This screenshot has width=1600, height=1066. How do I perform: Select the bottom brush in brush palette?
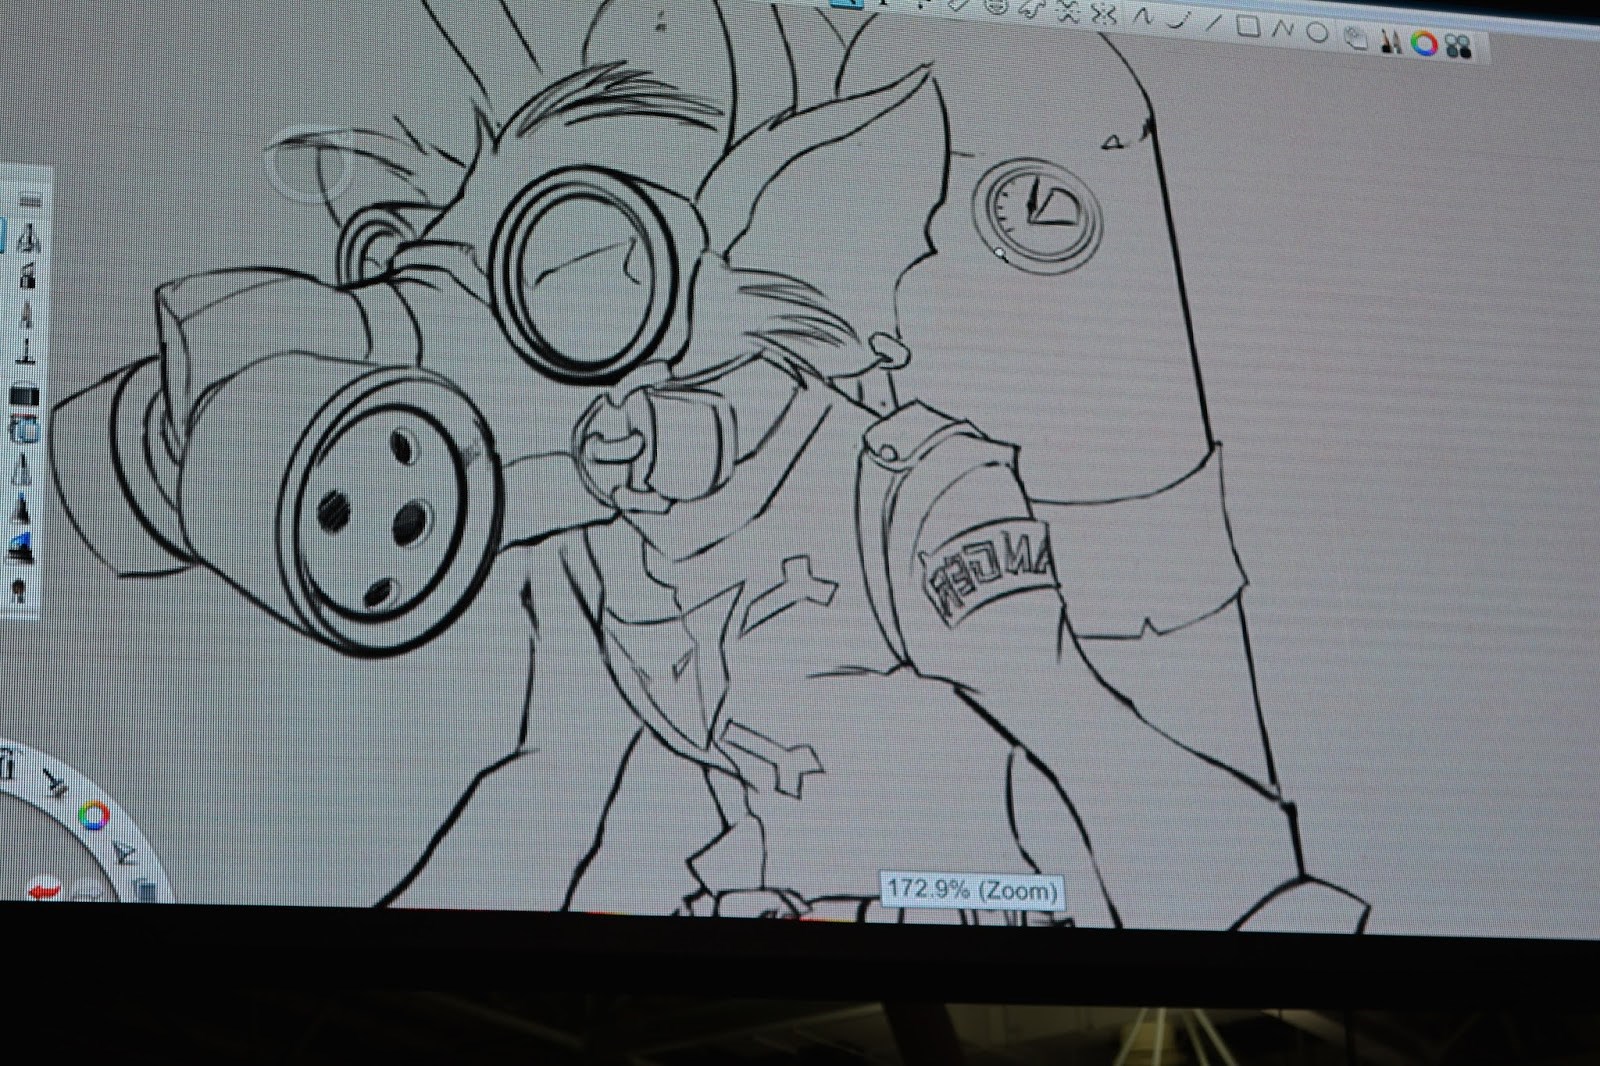[x=19, y=590]
